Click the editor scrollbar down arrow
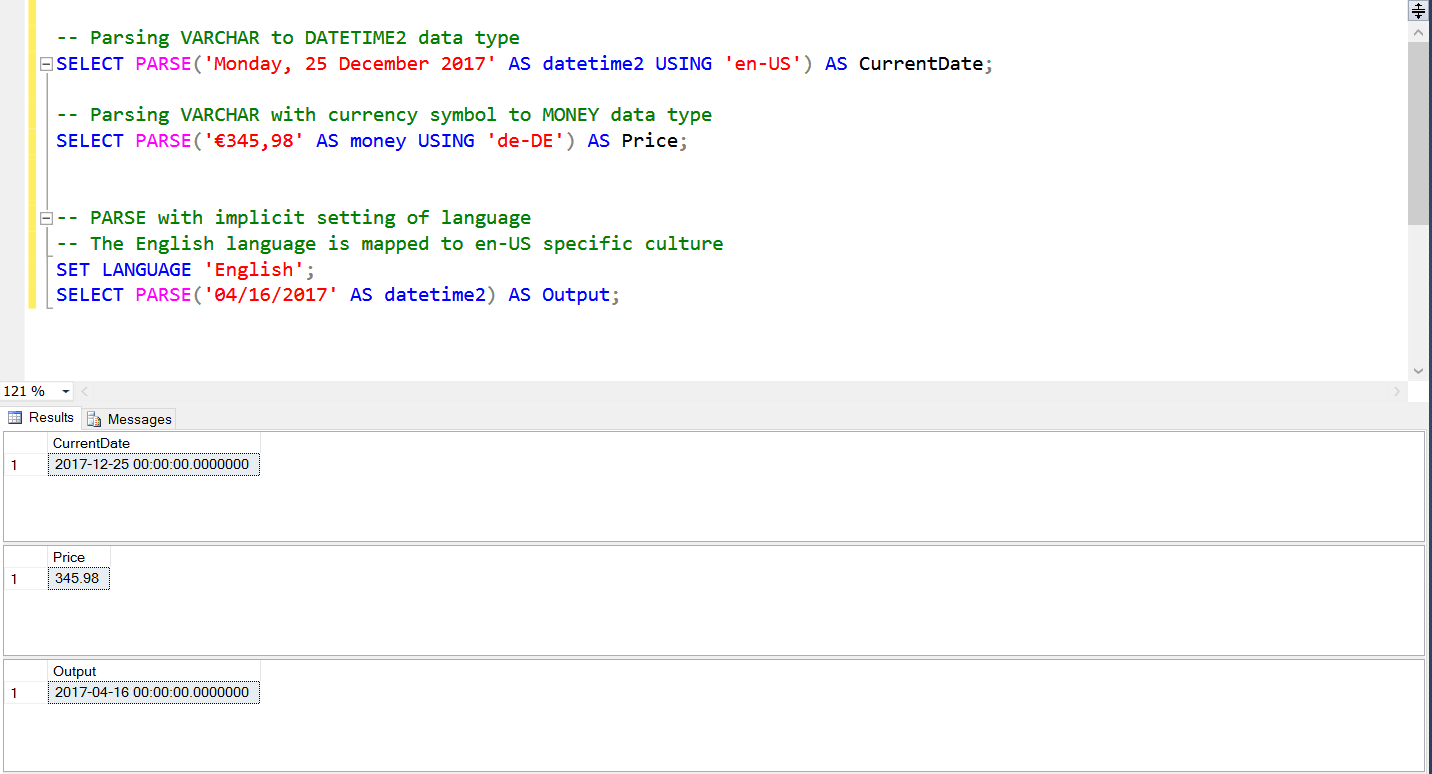 point(1418,369)
